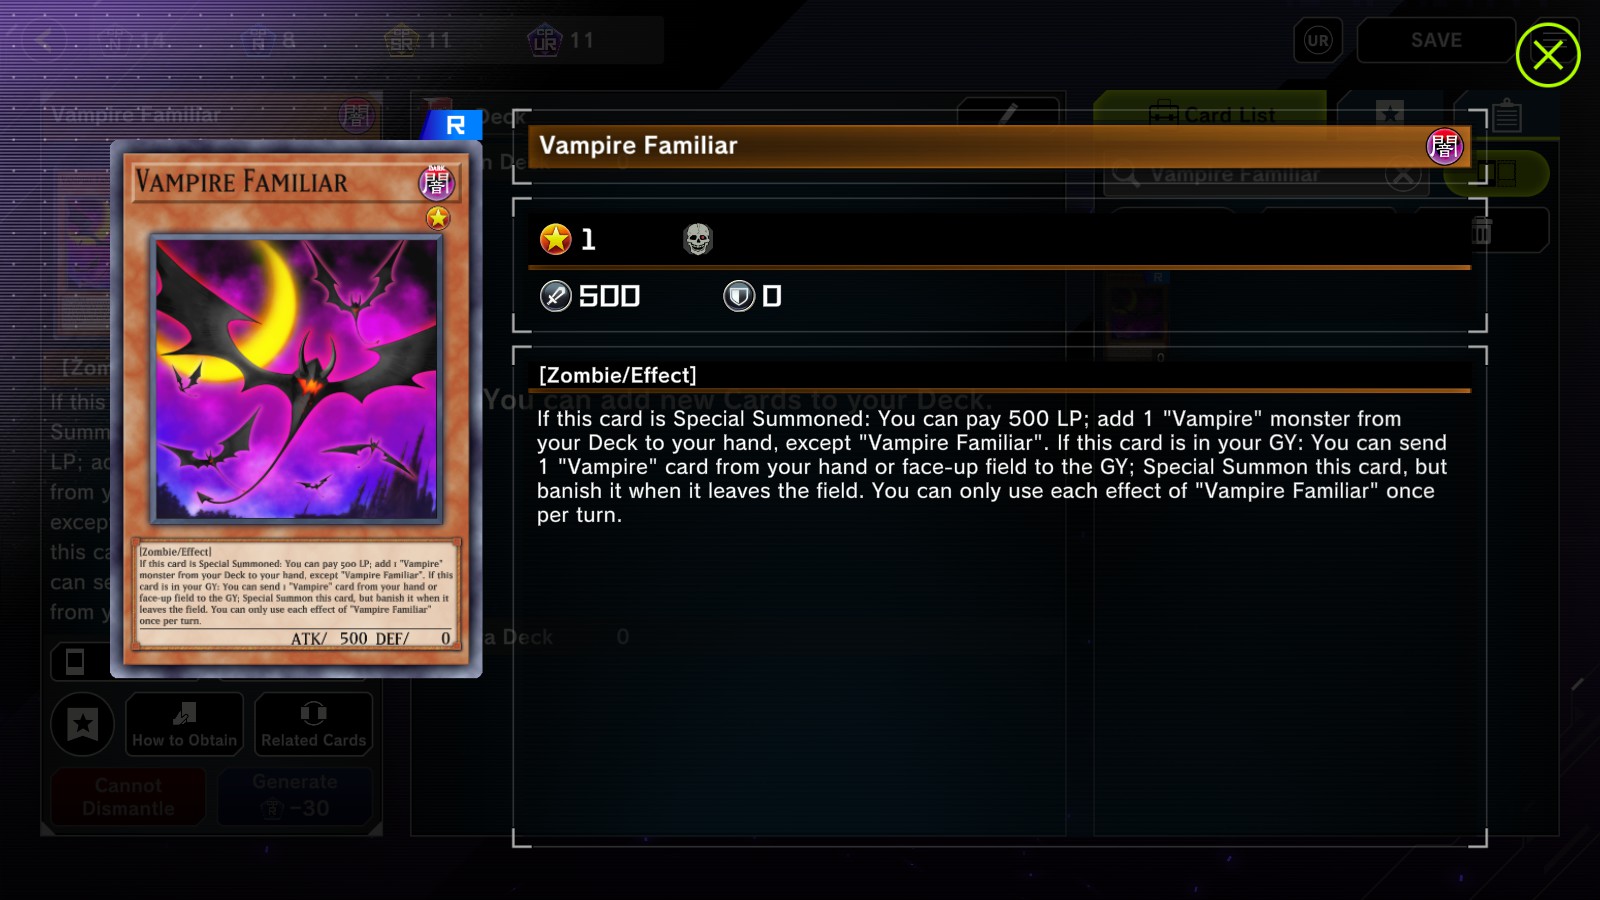The width and height of the screenshot is (1600, 900).
Task: Click the R rarity badge
Action: tap(454, 125)
